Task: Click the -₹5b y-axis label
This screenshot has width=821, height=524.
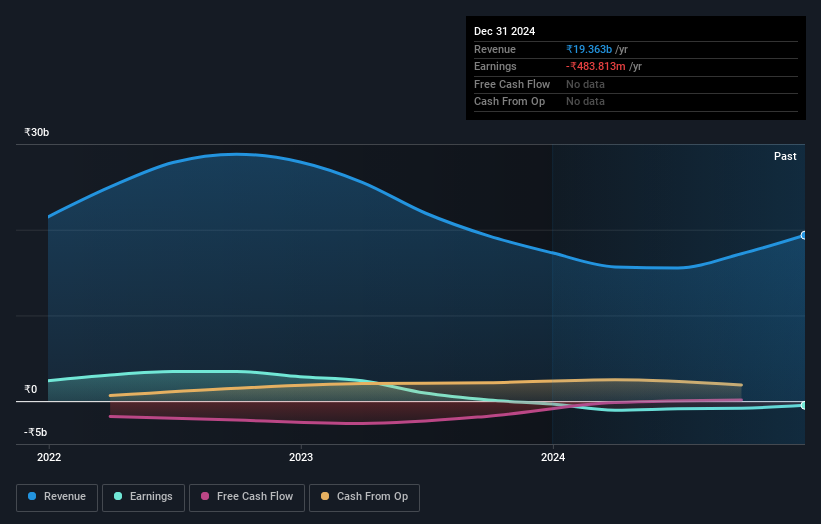Action: click(36, 432)
